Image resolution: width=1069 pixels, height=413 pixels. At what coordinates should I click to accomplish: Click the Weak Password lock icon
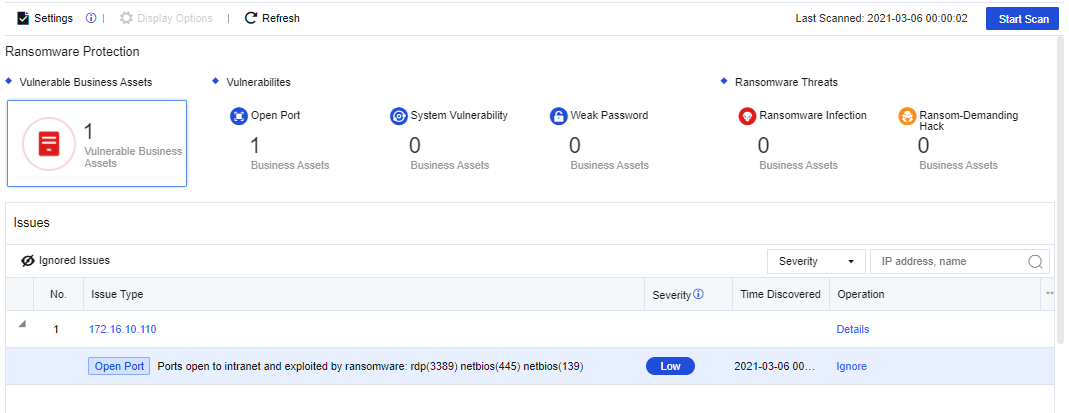pos(559,116)
